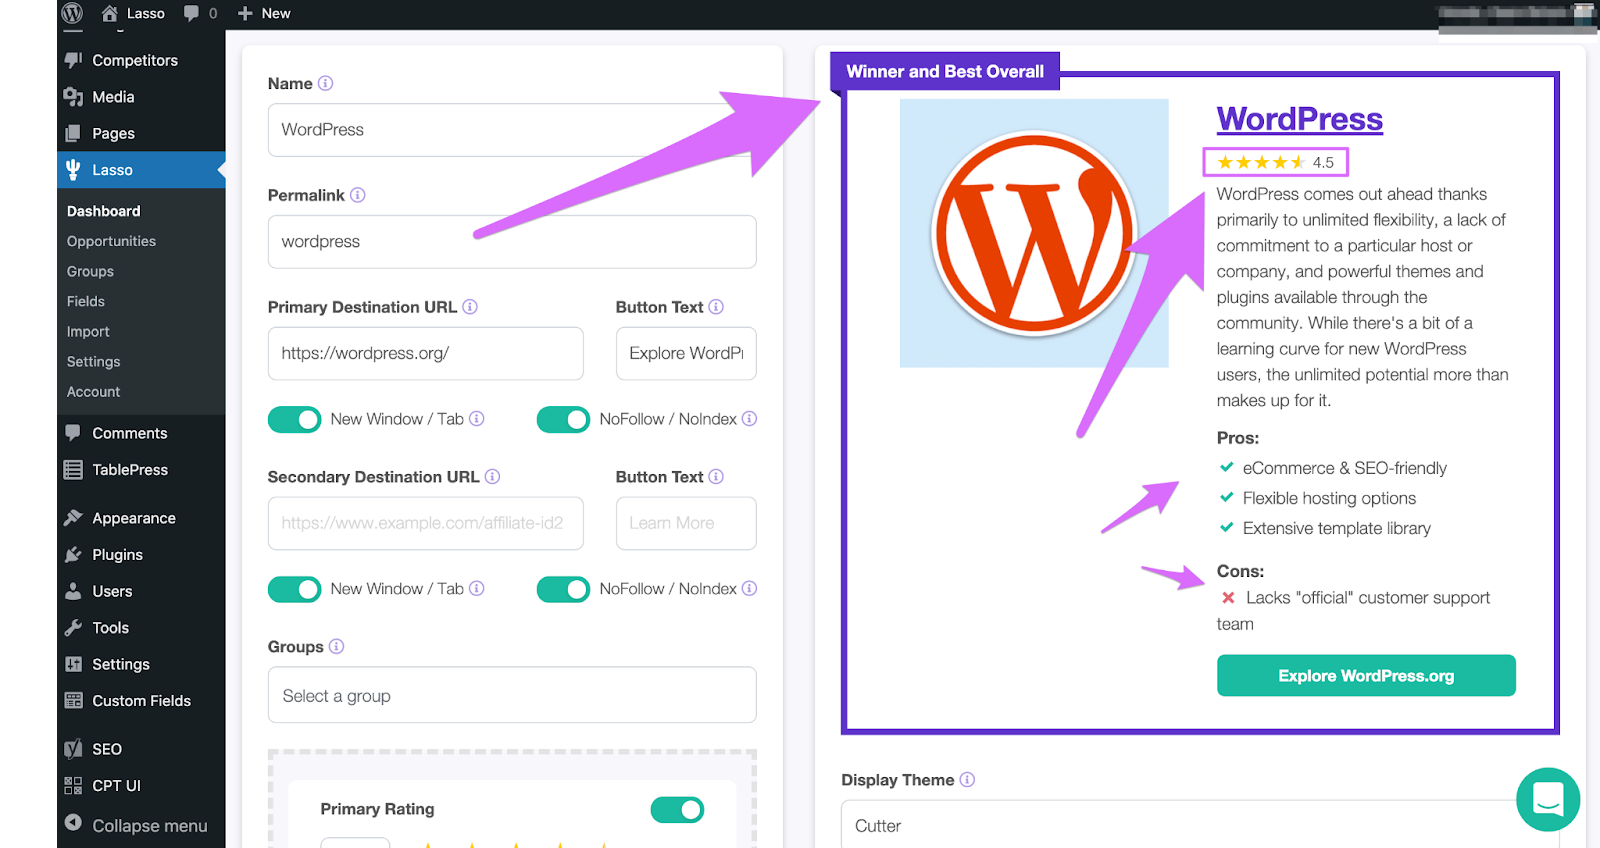Click Primary Destination URL info icon
The width and height of the screenshot is (1600, 848).
[x=470, y=307]
